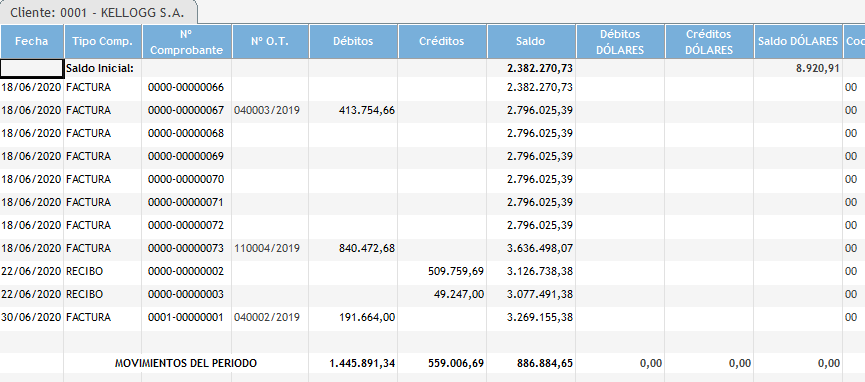Select comprobante 0000-00000066 row
The image size is (865, 382).
click(432, 87)
